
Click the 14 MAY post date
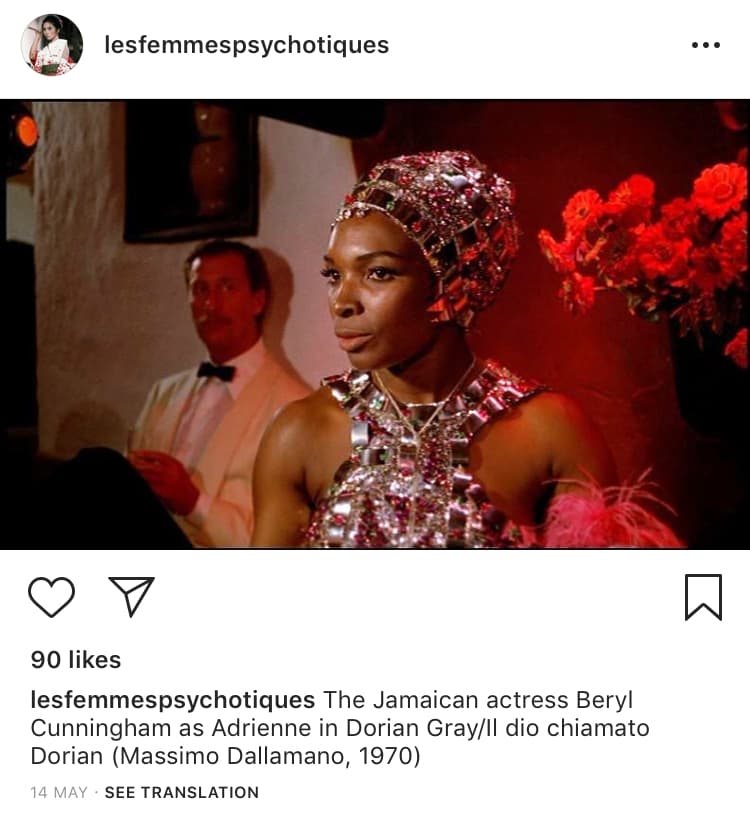click(x=59, y=792)
